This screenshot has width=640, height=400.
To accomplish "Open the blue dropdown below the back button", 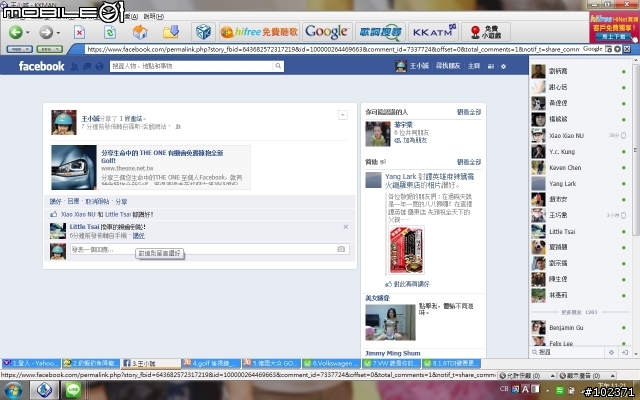I will point(19,49).
